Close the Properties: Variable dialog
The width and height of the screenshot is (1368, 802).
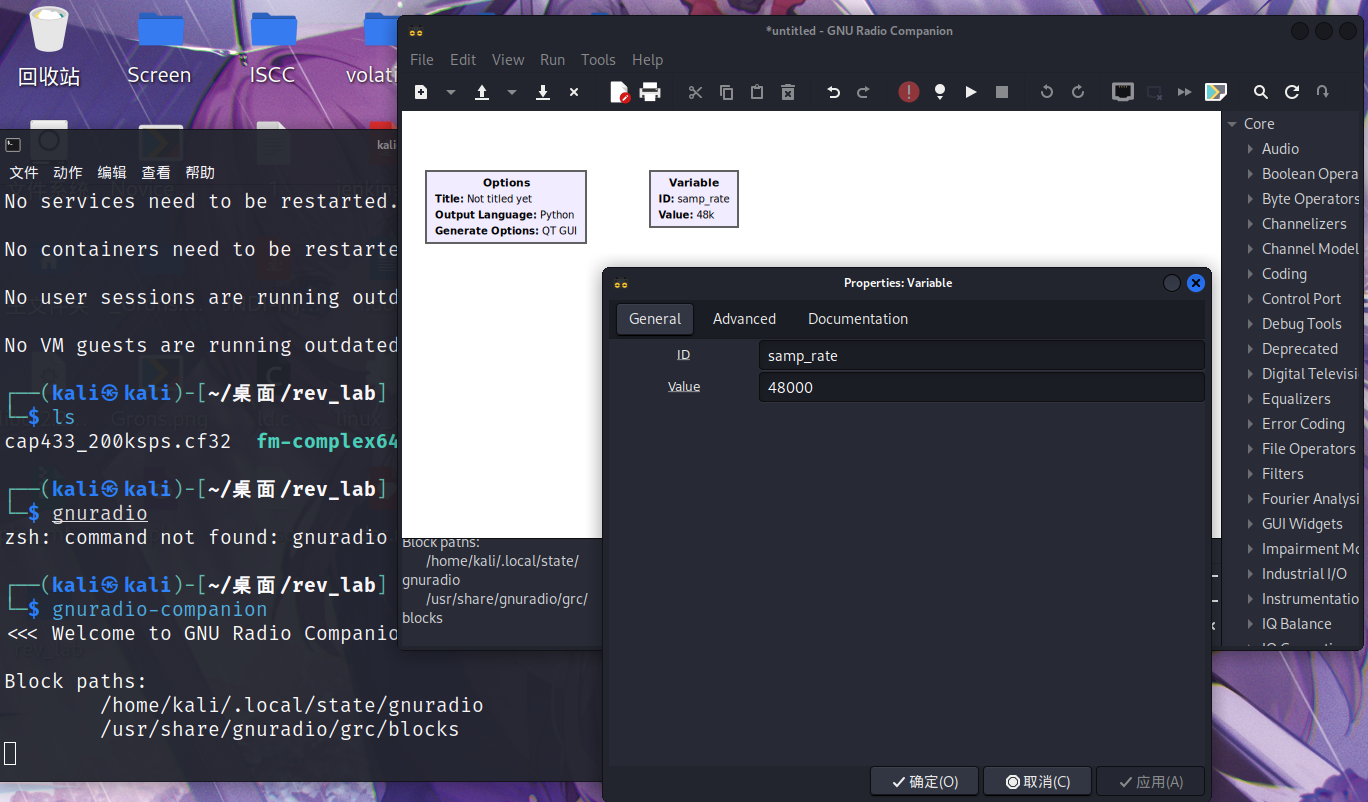click(1195, 283)
